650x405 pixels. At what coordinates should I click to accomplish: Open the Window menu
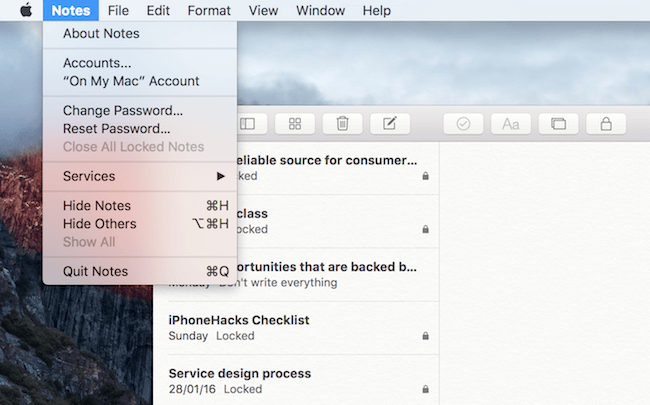point(320,10)
